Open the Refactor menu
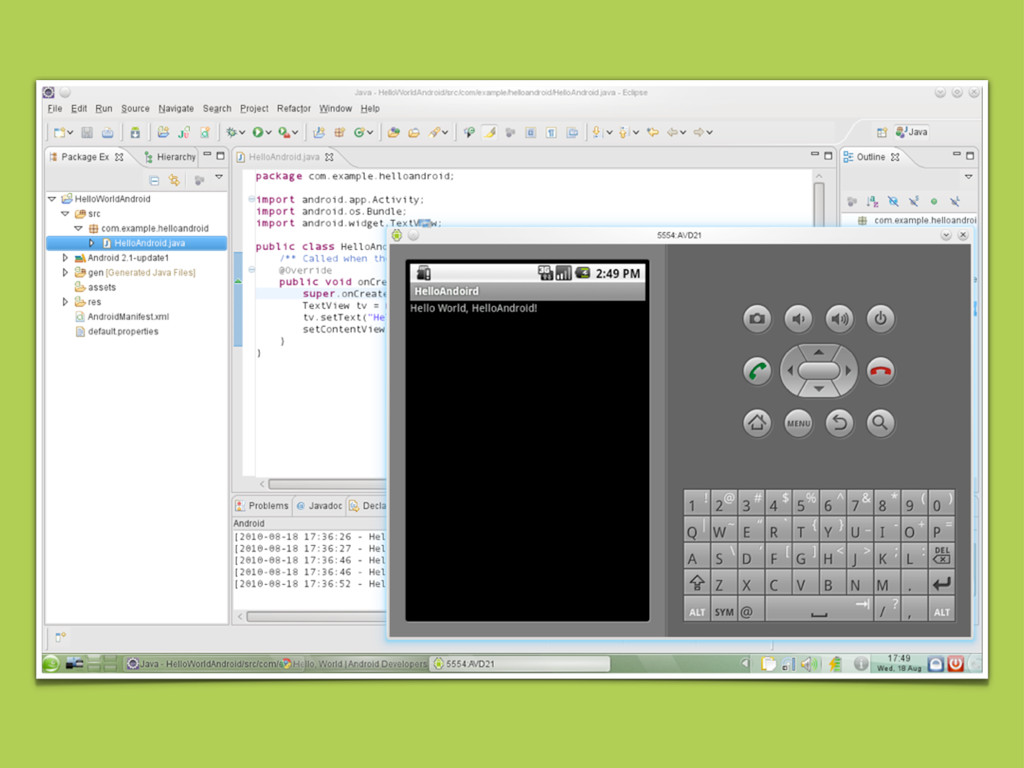The image size is (1024, 768). (294, 108)
